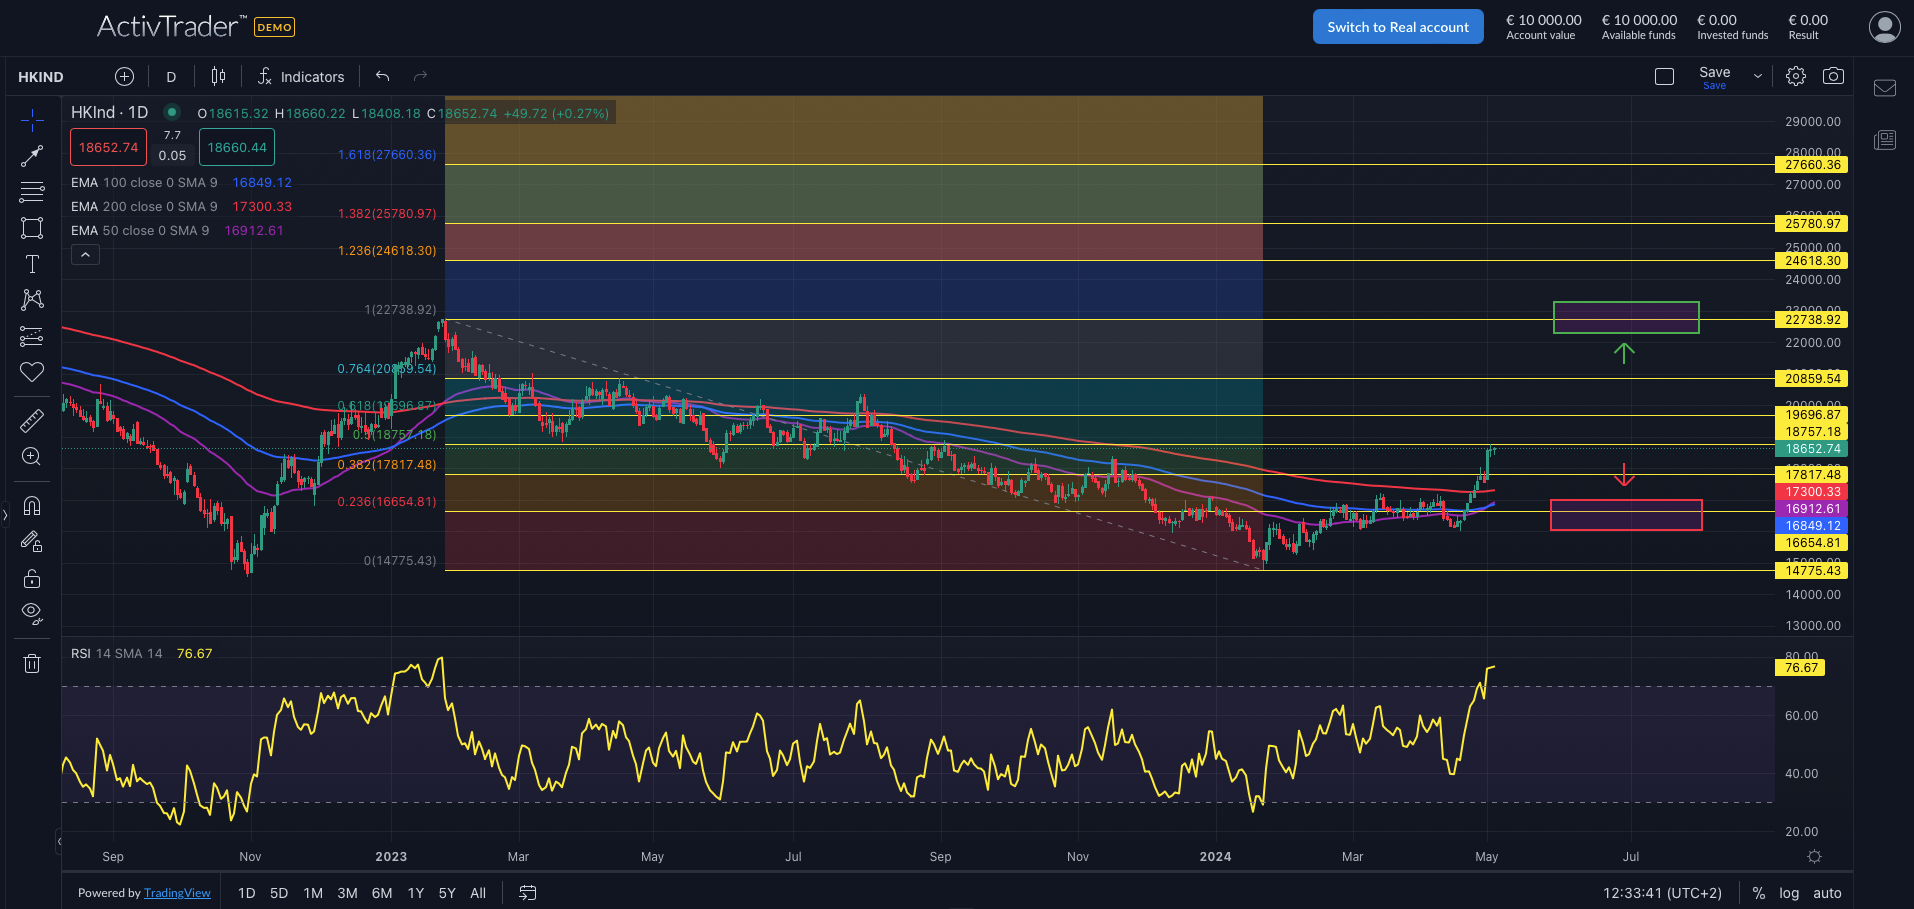Open the Fibonacci retracement tools
This screenshot has height=909, width=1914.
tap(32, 192)
